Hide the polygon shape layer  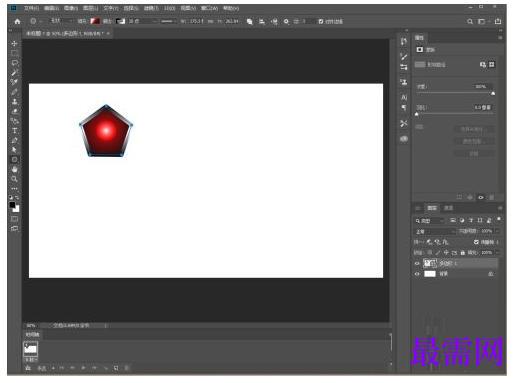[417, 263]
